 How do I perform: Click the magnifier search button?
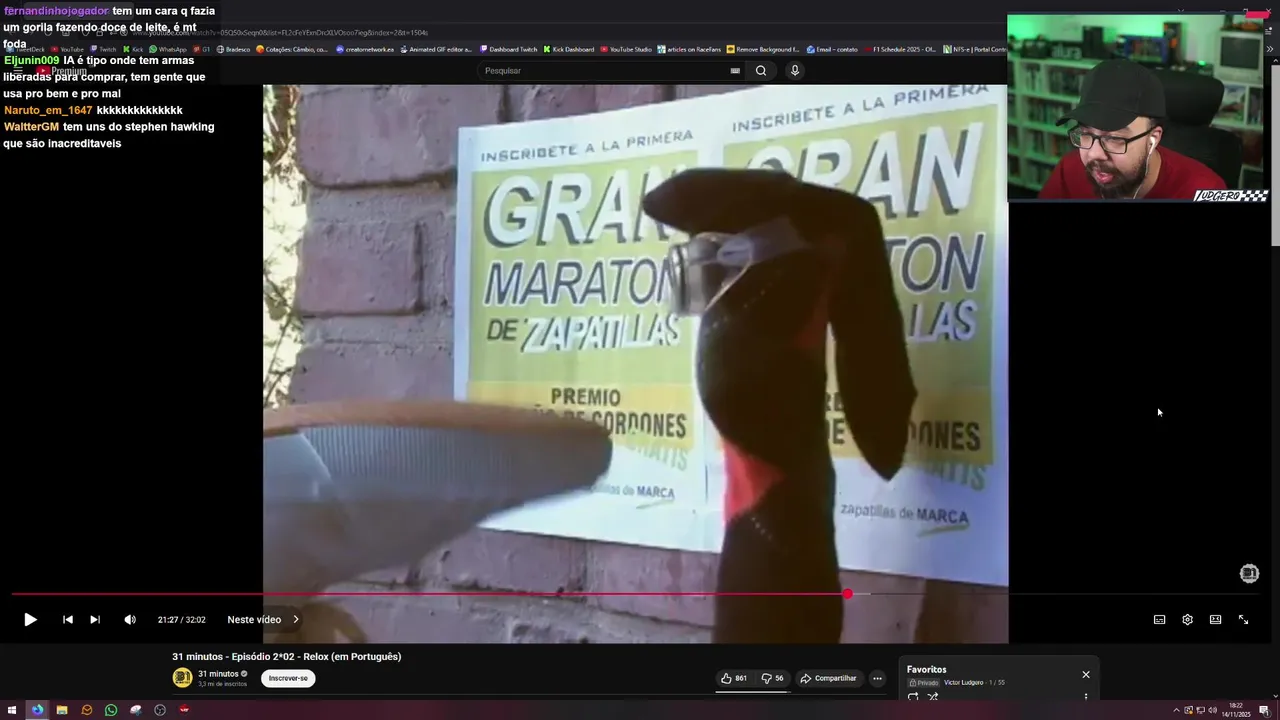click(x=761, y=71)
